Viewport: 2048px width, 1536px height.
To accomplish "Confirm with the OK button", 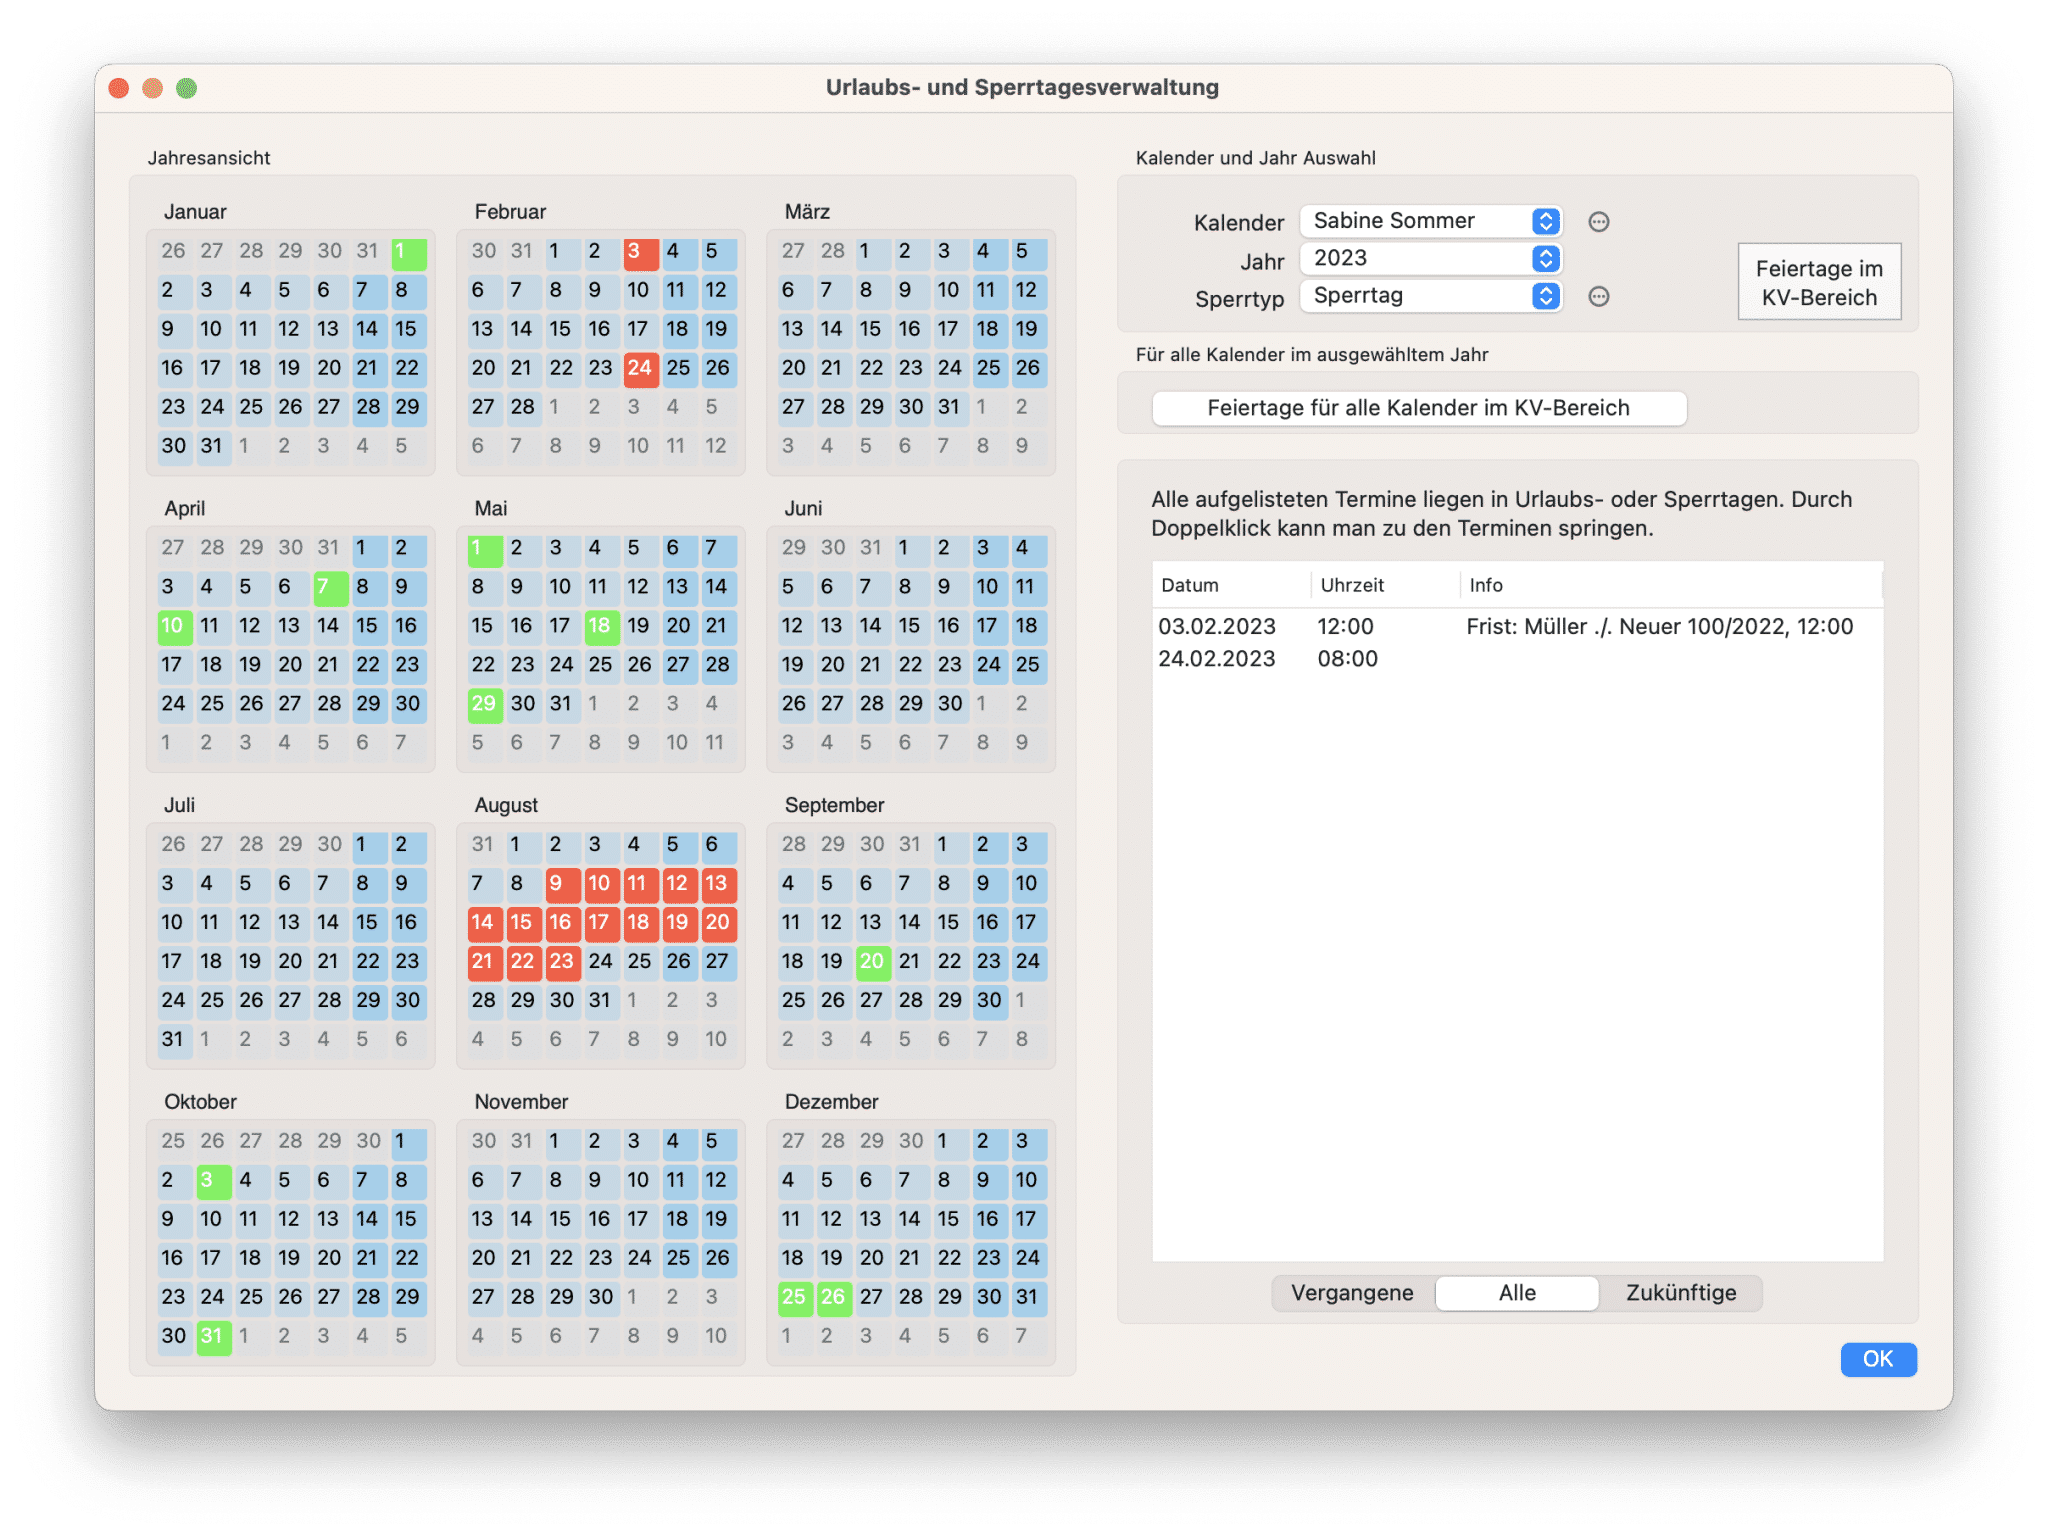I will coord(1878,1359).
